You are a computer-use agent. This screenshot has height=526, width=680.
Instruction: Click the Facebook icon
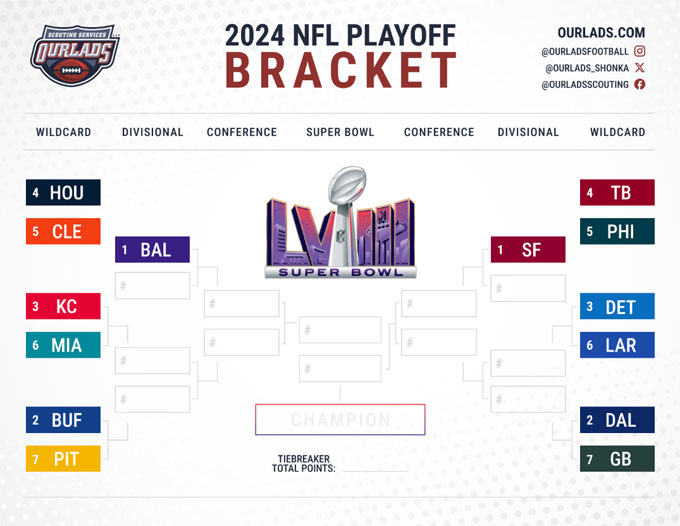point(640,85)
